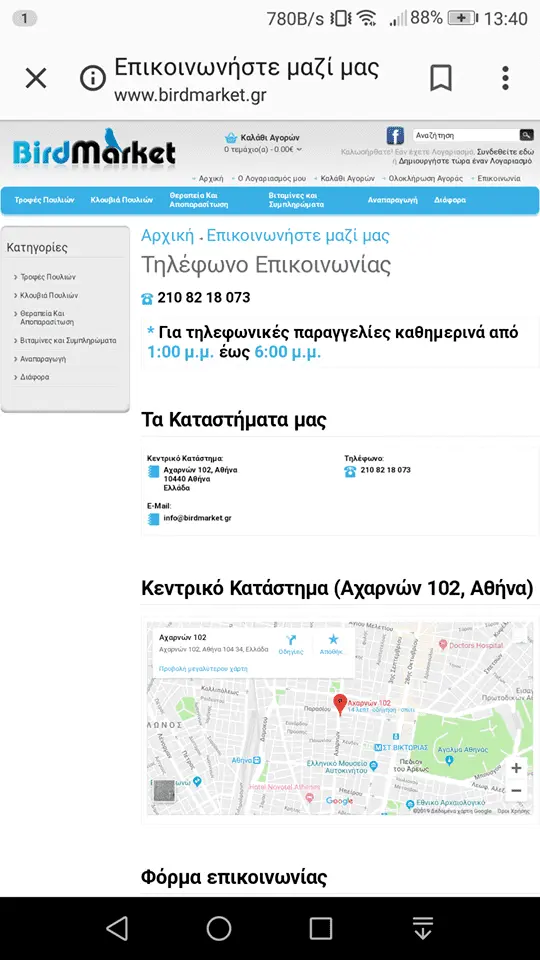This screenshot has height=960, width=540.
Task: Tap hide navigation bar arrow icon
Action: click(x=422, y=928)
